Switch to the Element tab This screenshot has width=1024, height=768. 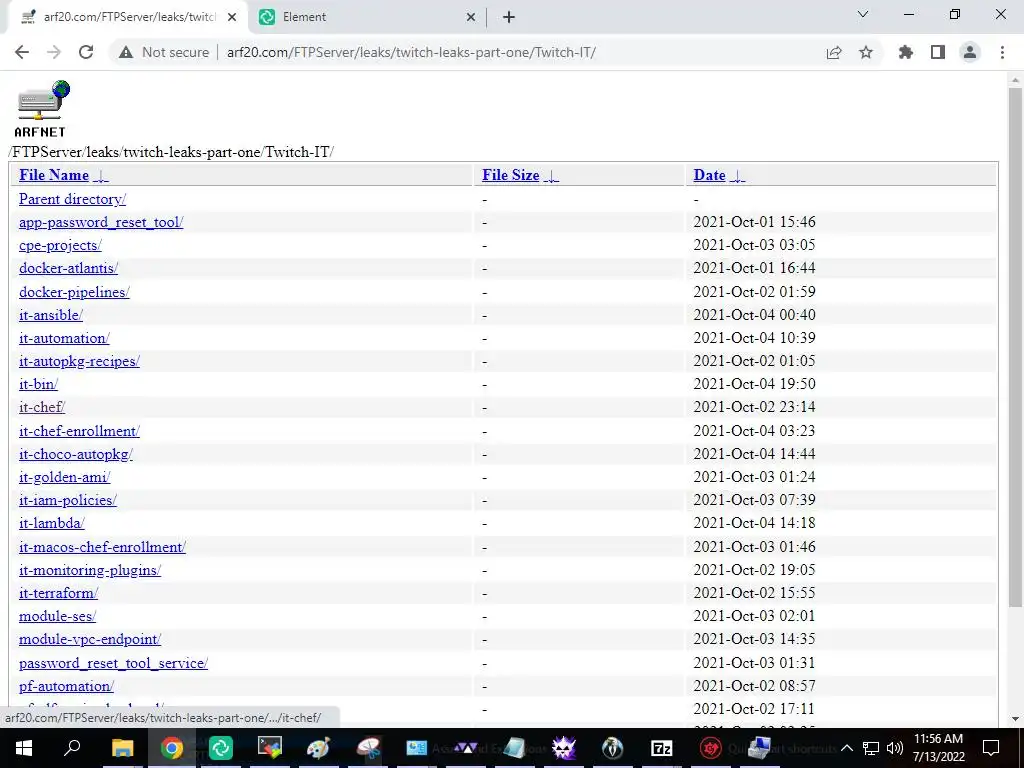pyautogui.click(x=366, y=17)
